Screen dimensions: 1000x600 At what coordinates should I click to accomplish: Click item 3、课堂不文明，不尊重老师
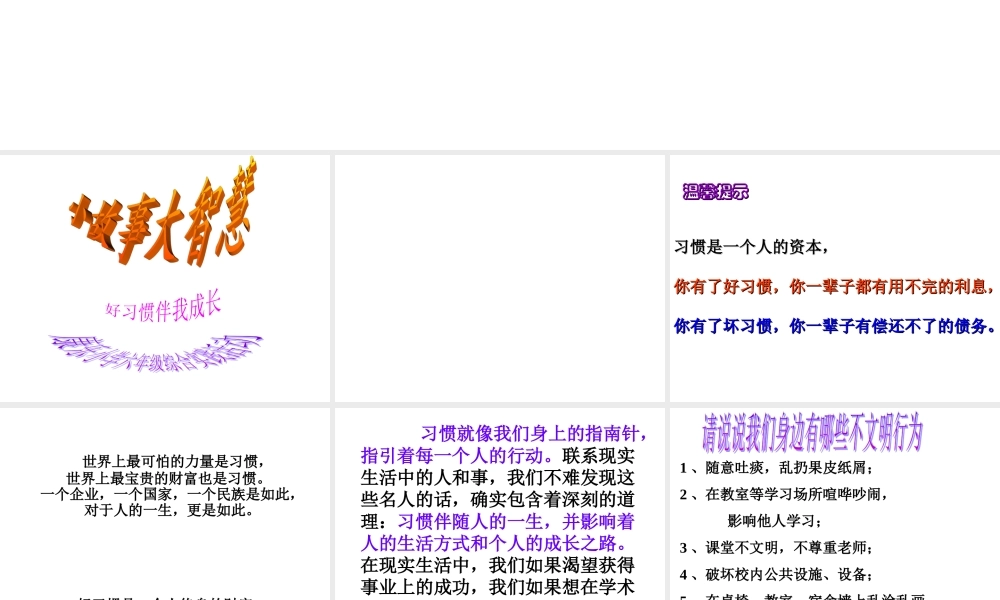pyautogui.click(x=776, y=548)
